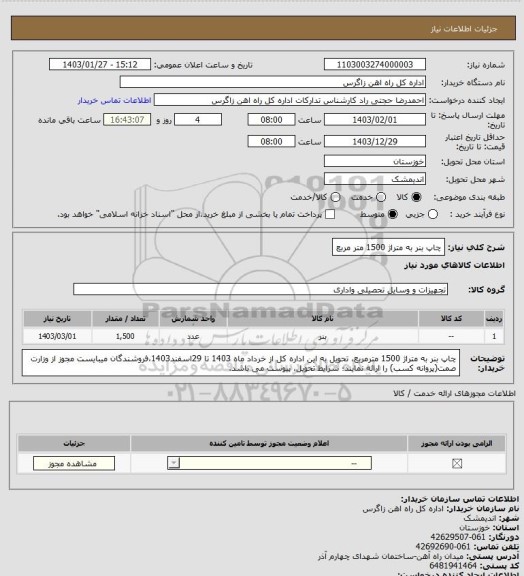
Task: Click the price validity time 08:00 field
Action: [x=271, y=141]
